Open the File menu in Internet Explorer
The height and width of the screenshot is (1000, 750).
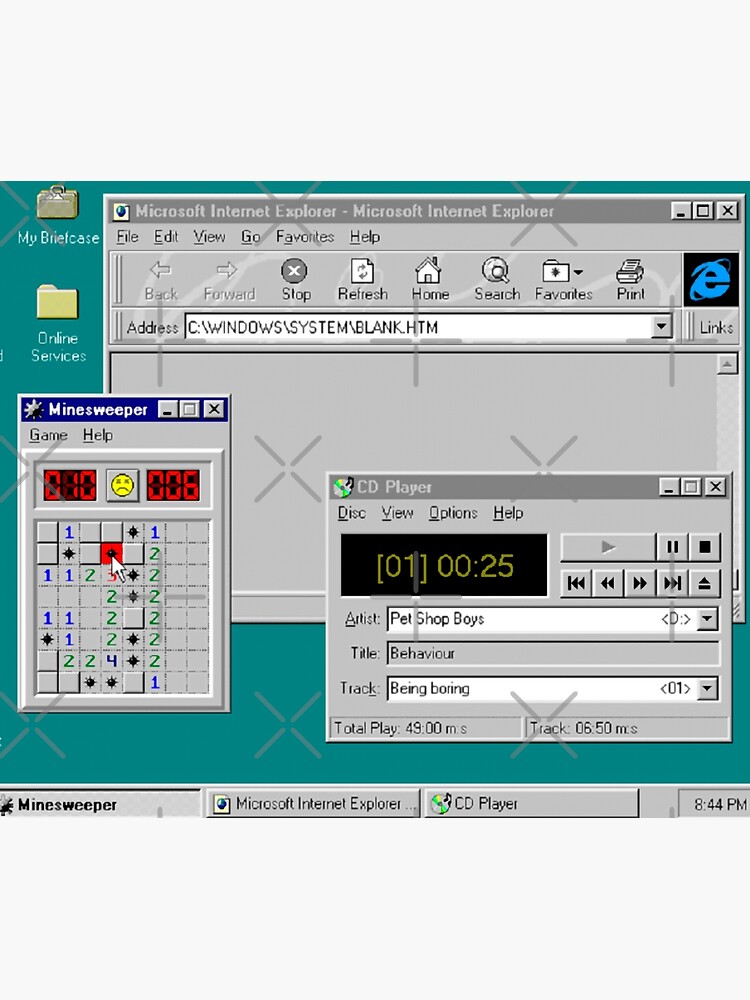tap(127, 237)
